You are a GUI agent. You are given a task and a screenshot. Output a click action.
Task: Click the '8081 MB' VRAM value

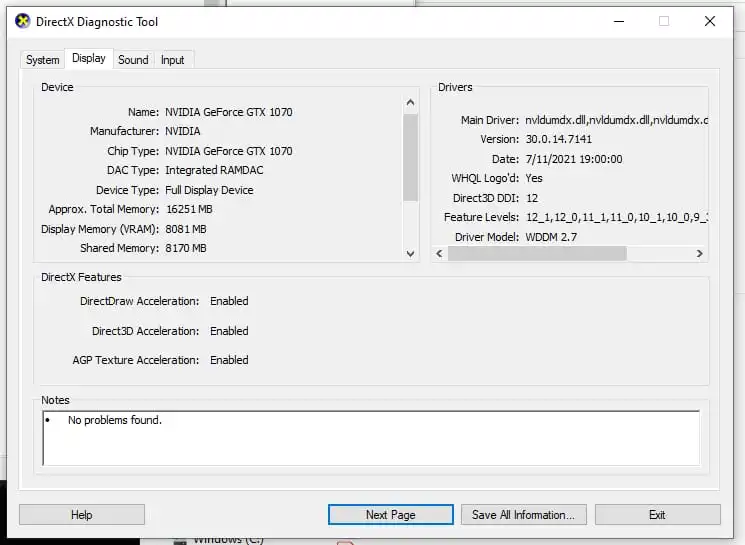[x=186, y=229]
